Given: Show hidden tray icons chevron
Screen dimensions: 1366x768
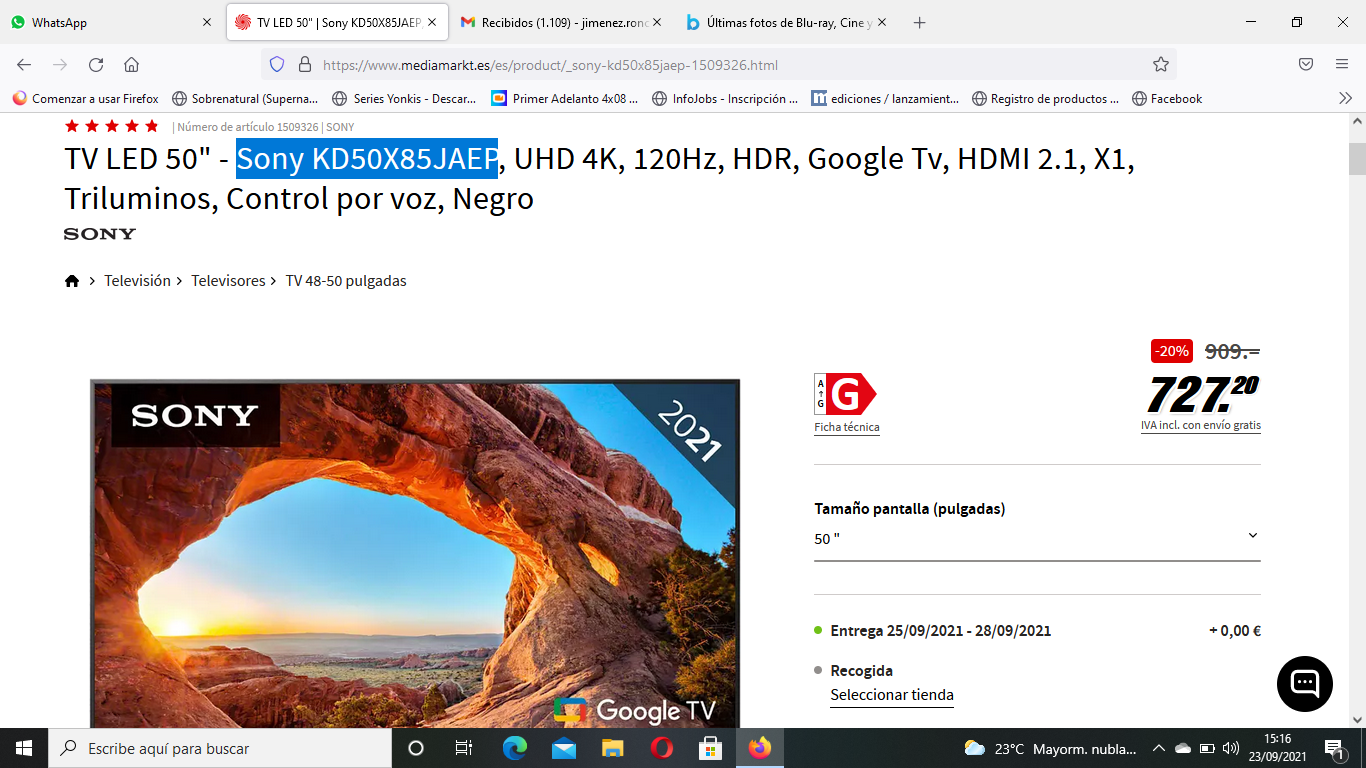Looking at the screenshot, I should pyautogui.click(x=1159, y=748).
